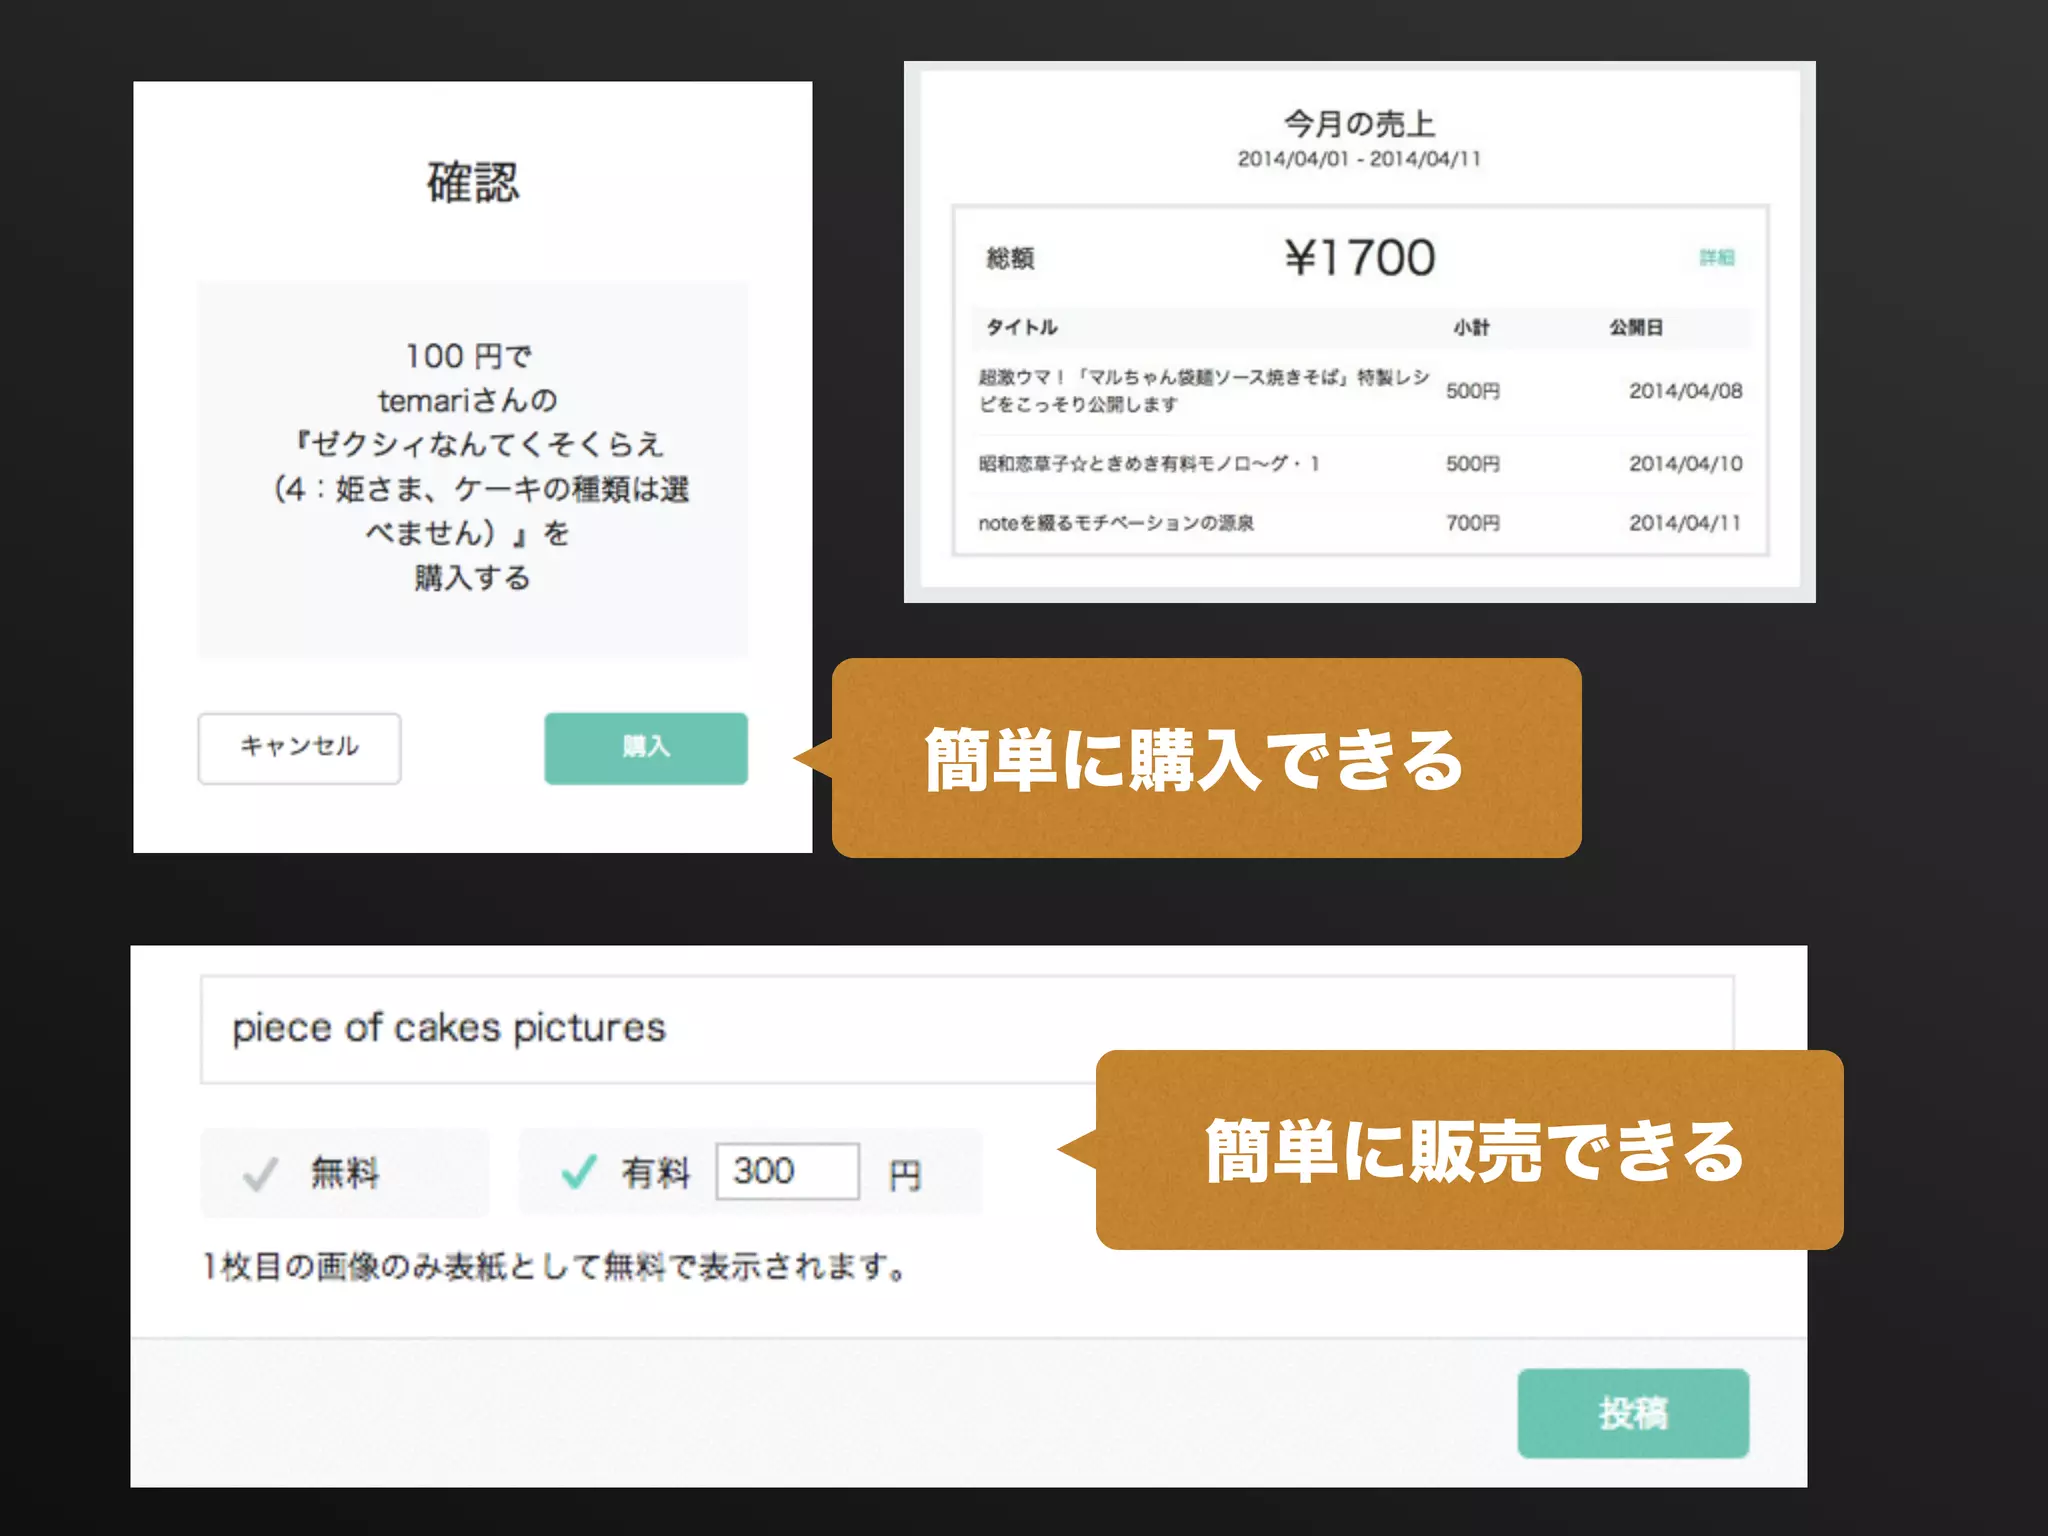Select the 有料 paid option checkmark
Viewport: 2048px width, 1536px height.
(x=579, y=1171)
